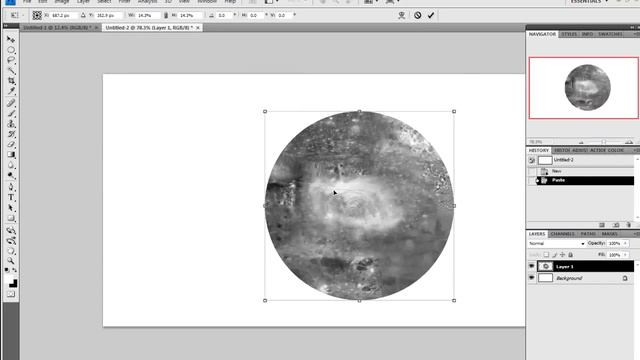This screenshot has height=360, width=640.
Task: Select the Eraser tool
Action: [x=11, y=144]
